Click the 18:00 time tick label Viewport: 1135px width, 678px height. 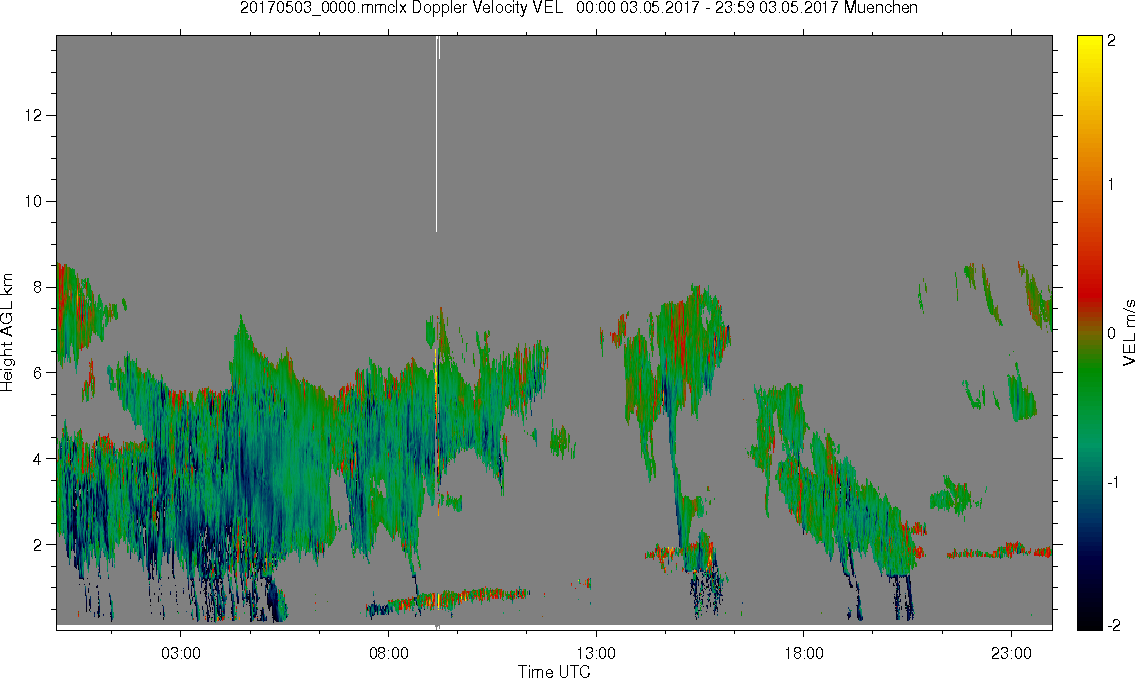tap(804, 653)
